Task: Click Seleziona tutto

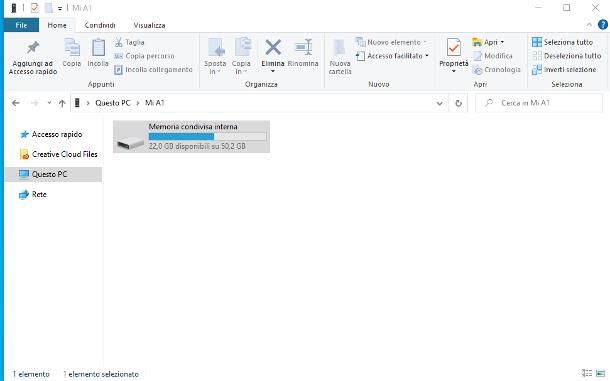Action: tap(562, 42)
